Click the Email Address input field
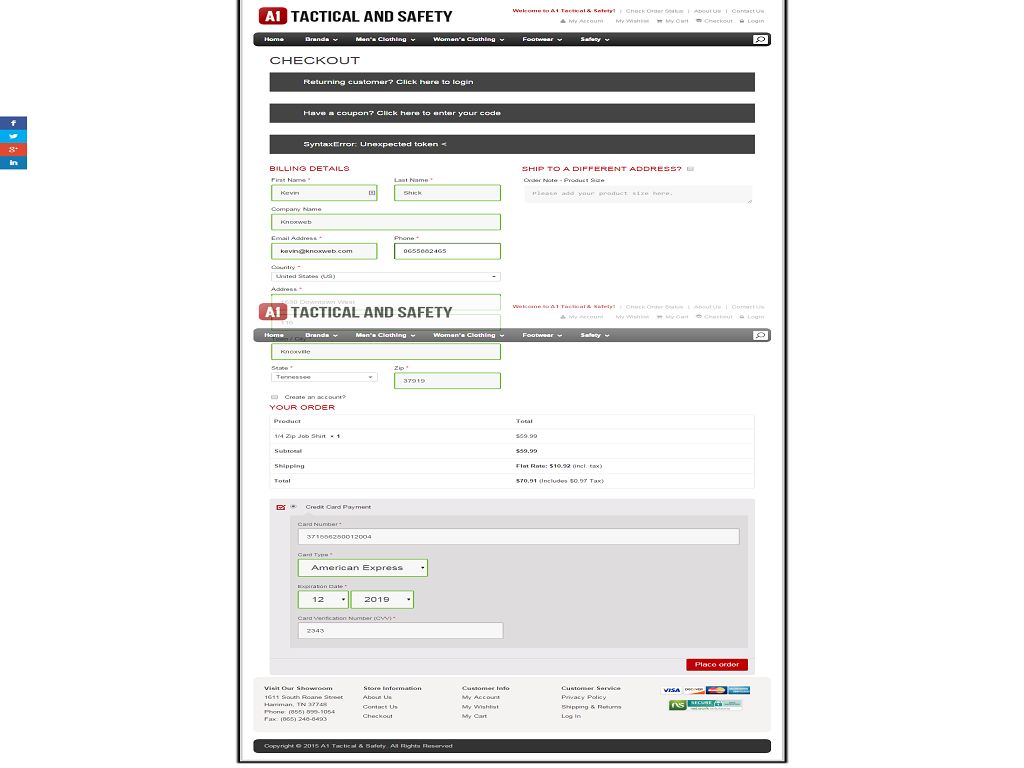This screenshot has height=768, width=1024. (324, 251)
